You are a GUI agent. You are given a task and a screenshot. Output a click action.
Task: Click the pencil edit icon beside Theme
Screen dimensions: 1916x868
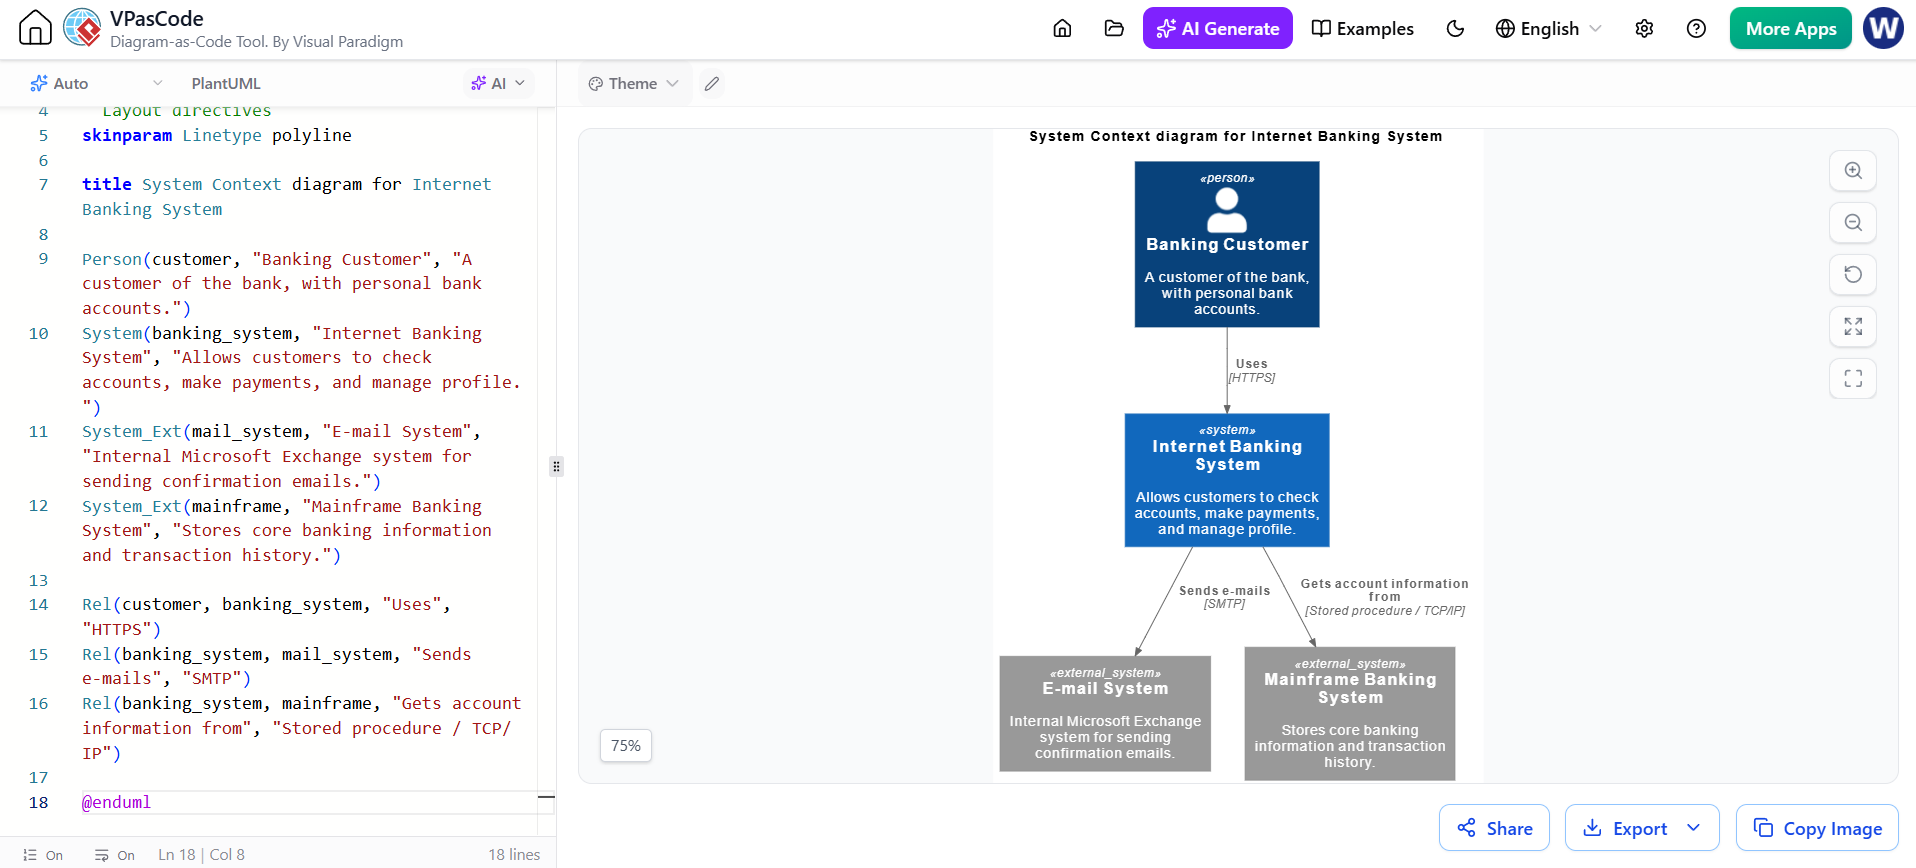coord(711,84)
